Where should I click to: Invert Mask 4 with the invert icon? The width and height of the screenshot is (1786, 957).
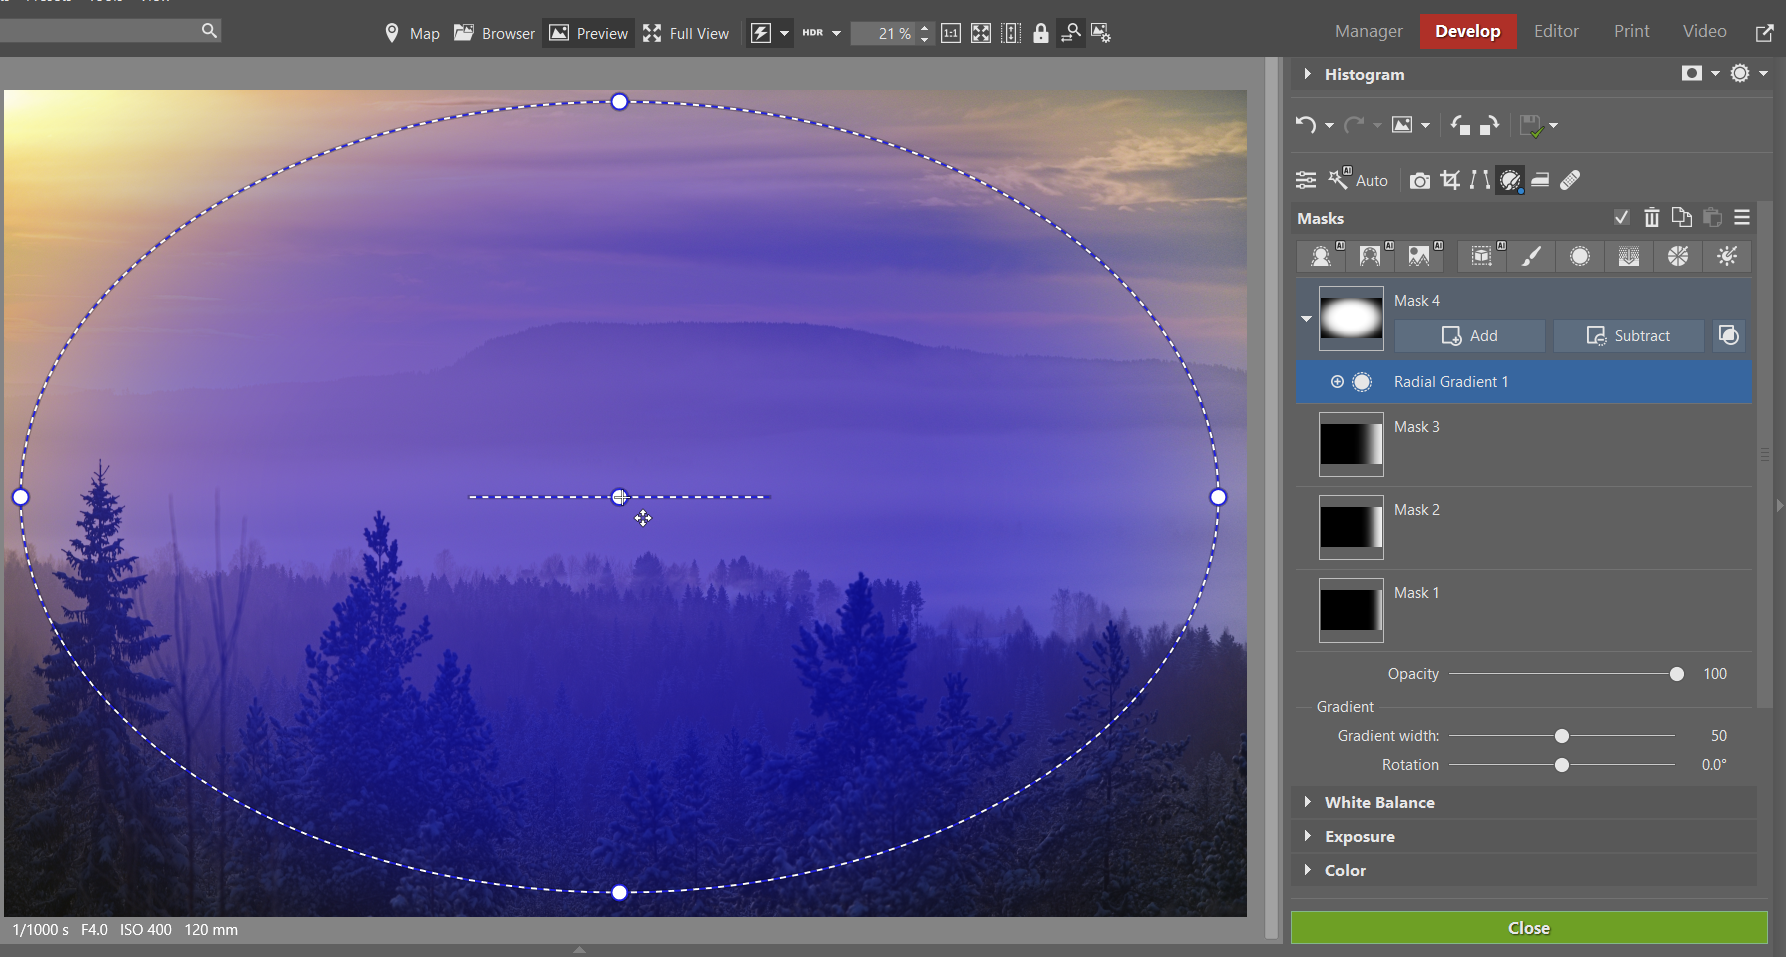(1728, 336)
